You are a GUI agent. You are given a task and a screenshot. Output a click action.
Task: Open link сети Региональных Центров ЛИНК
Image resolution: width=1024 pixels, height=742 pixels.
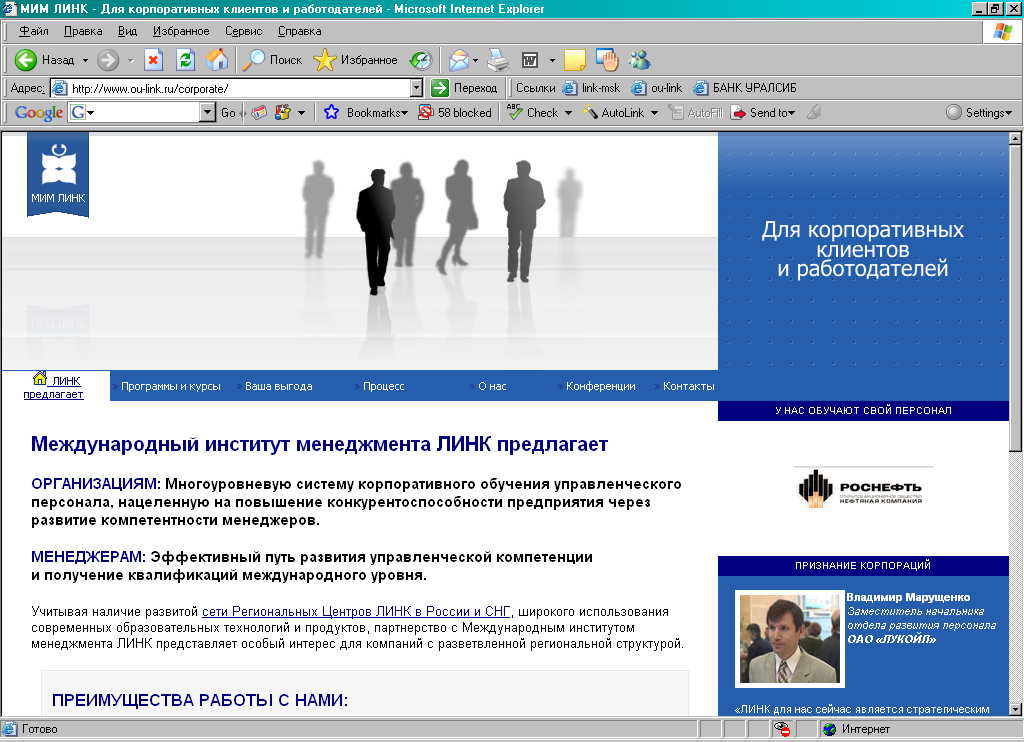click(356, 611)
